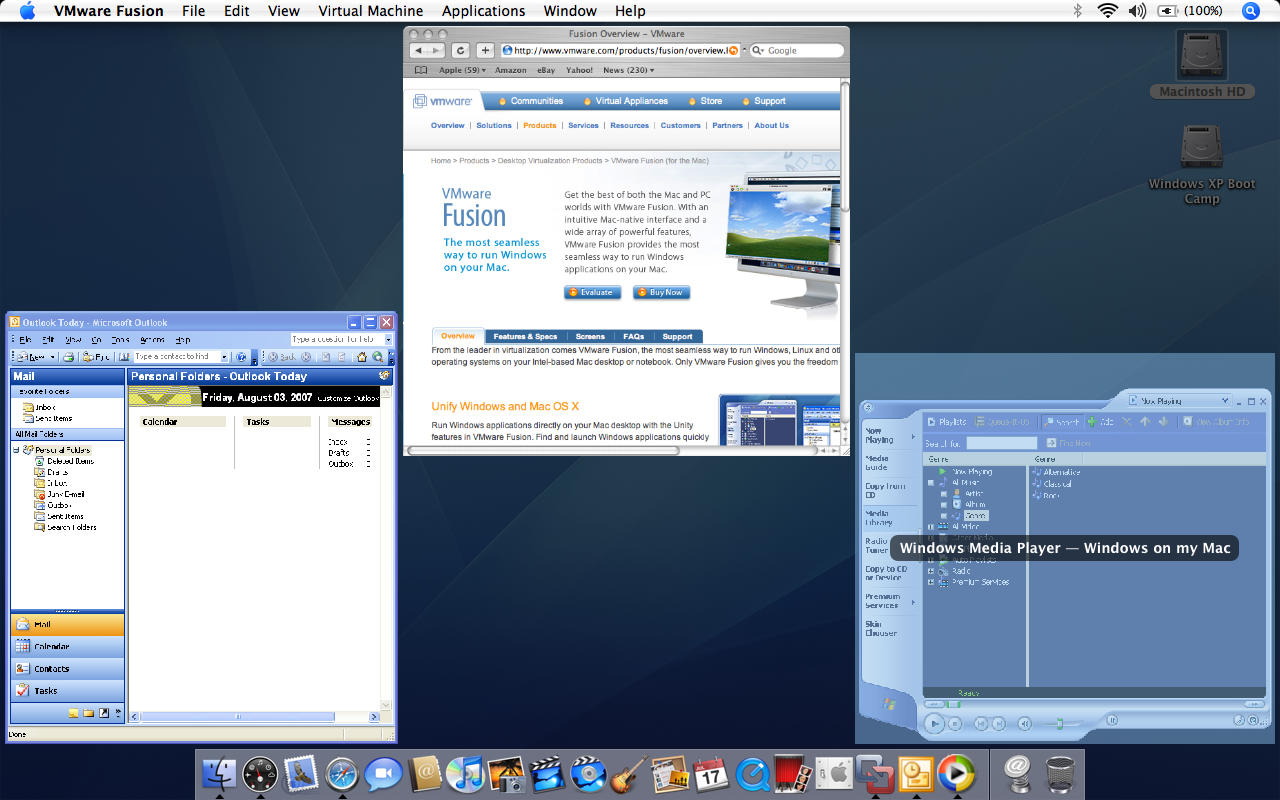Launch GarageBand from the Dock
The image size is (1280, 800).
628,774
